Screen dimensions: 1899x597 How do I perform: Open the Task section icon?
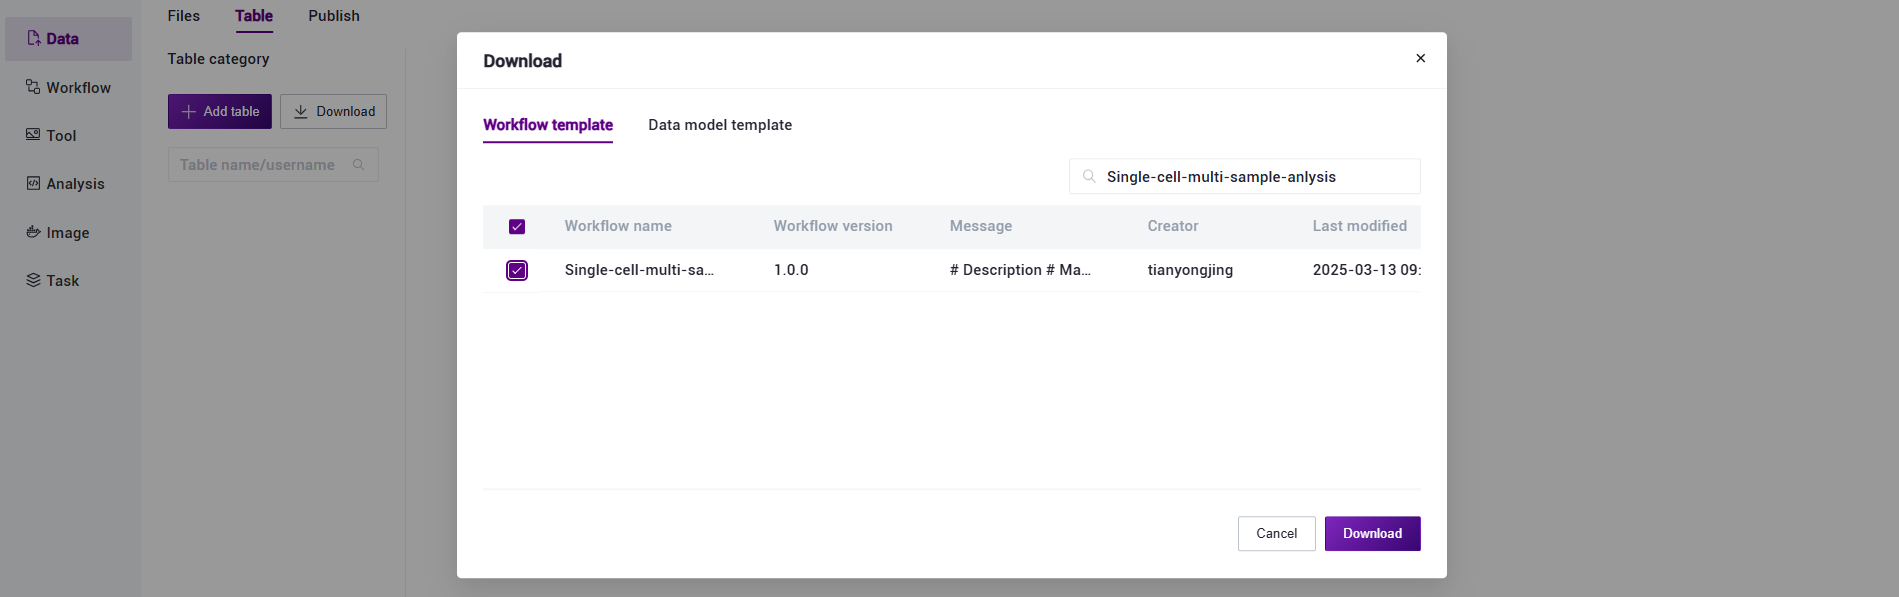(33, 280)
